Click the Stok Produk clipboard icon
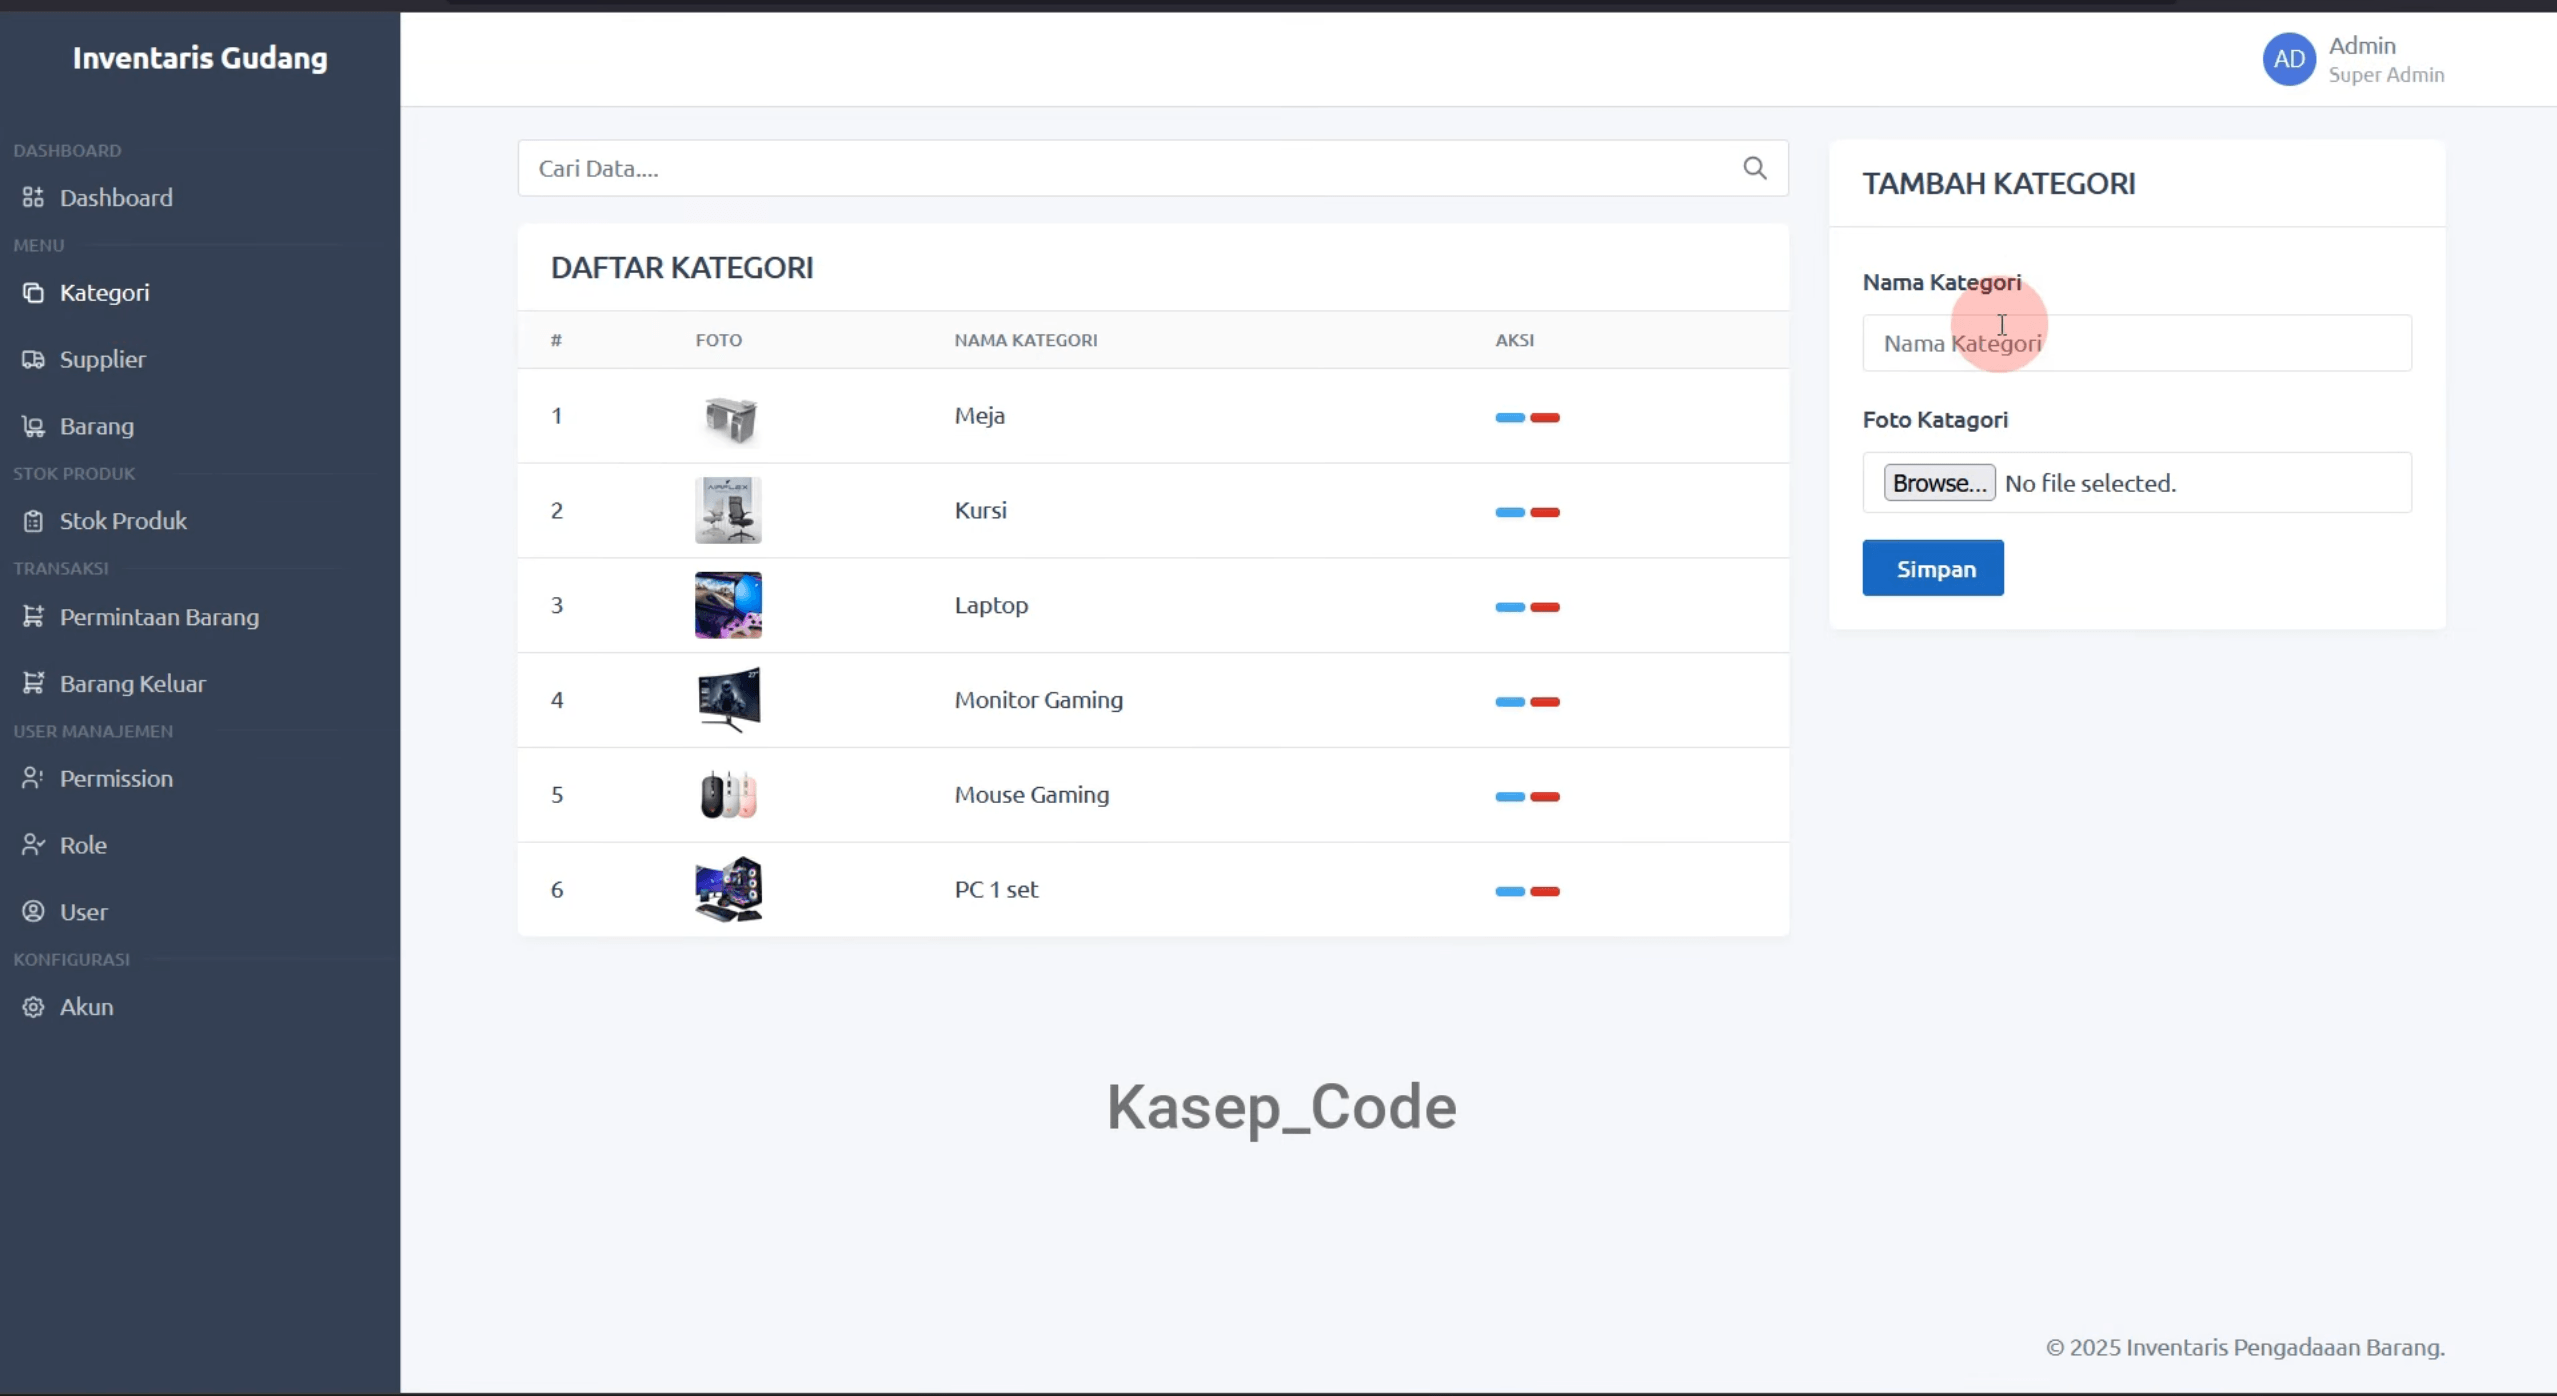This screenshot has width=2557, height=1396. pos(33,521)
